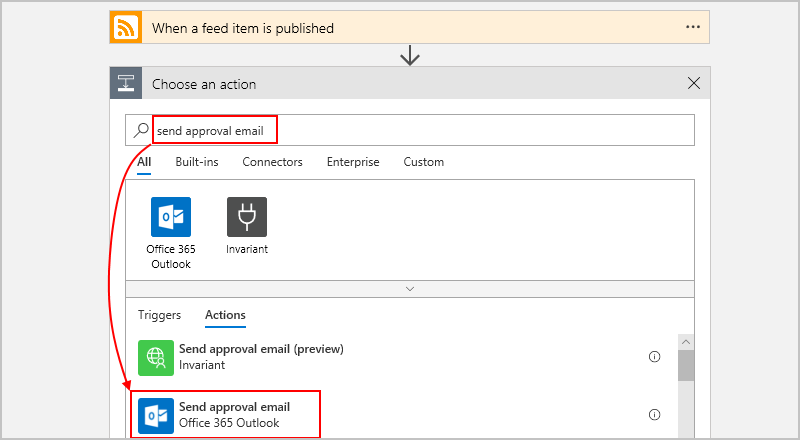Click the Choose an action header icon

126,84
